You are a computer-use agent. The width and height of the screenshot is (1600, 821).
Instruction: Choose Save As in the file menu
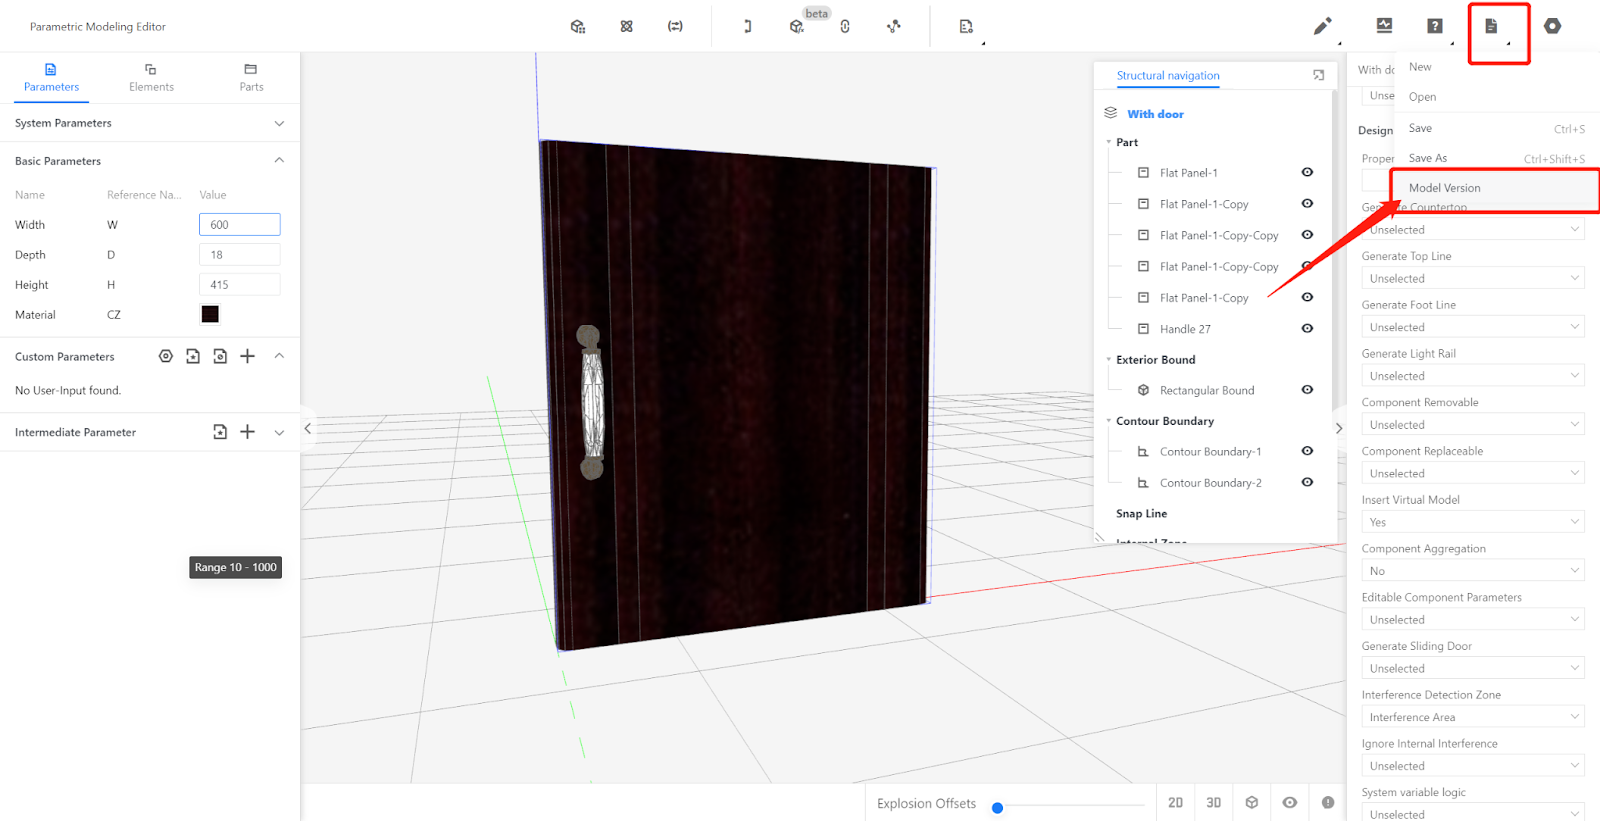click(1428, 158)
